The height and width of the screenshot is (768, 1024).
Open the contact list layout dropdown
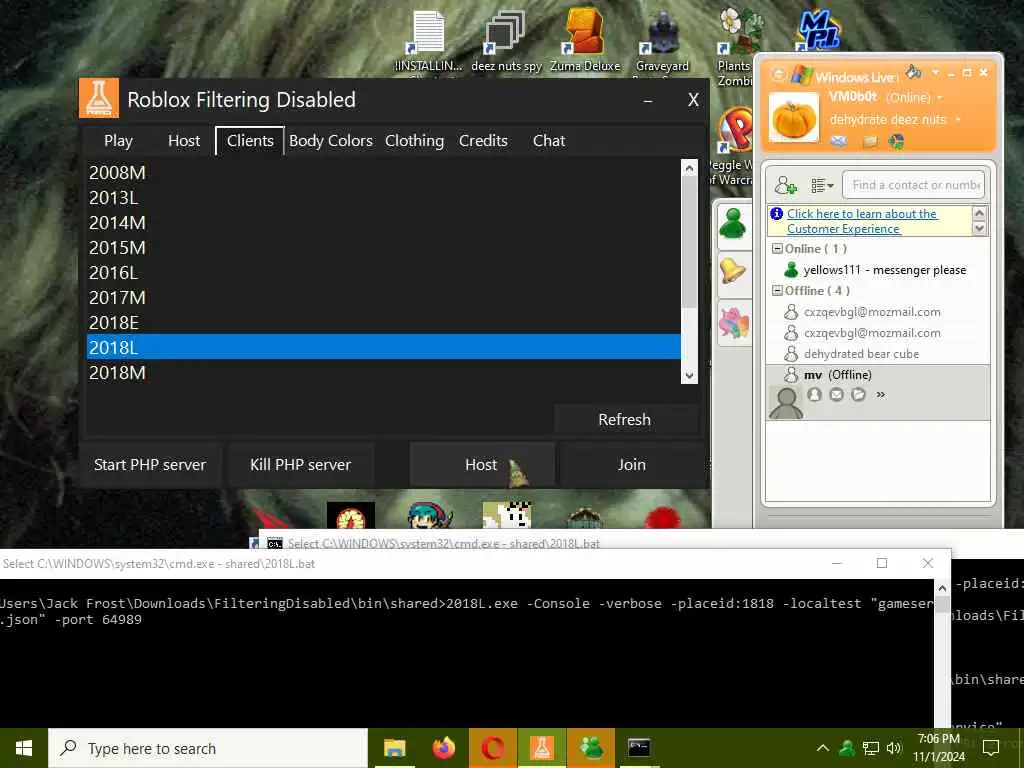822,185
